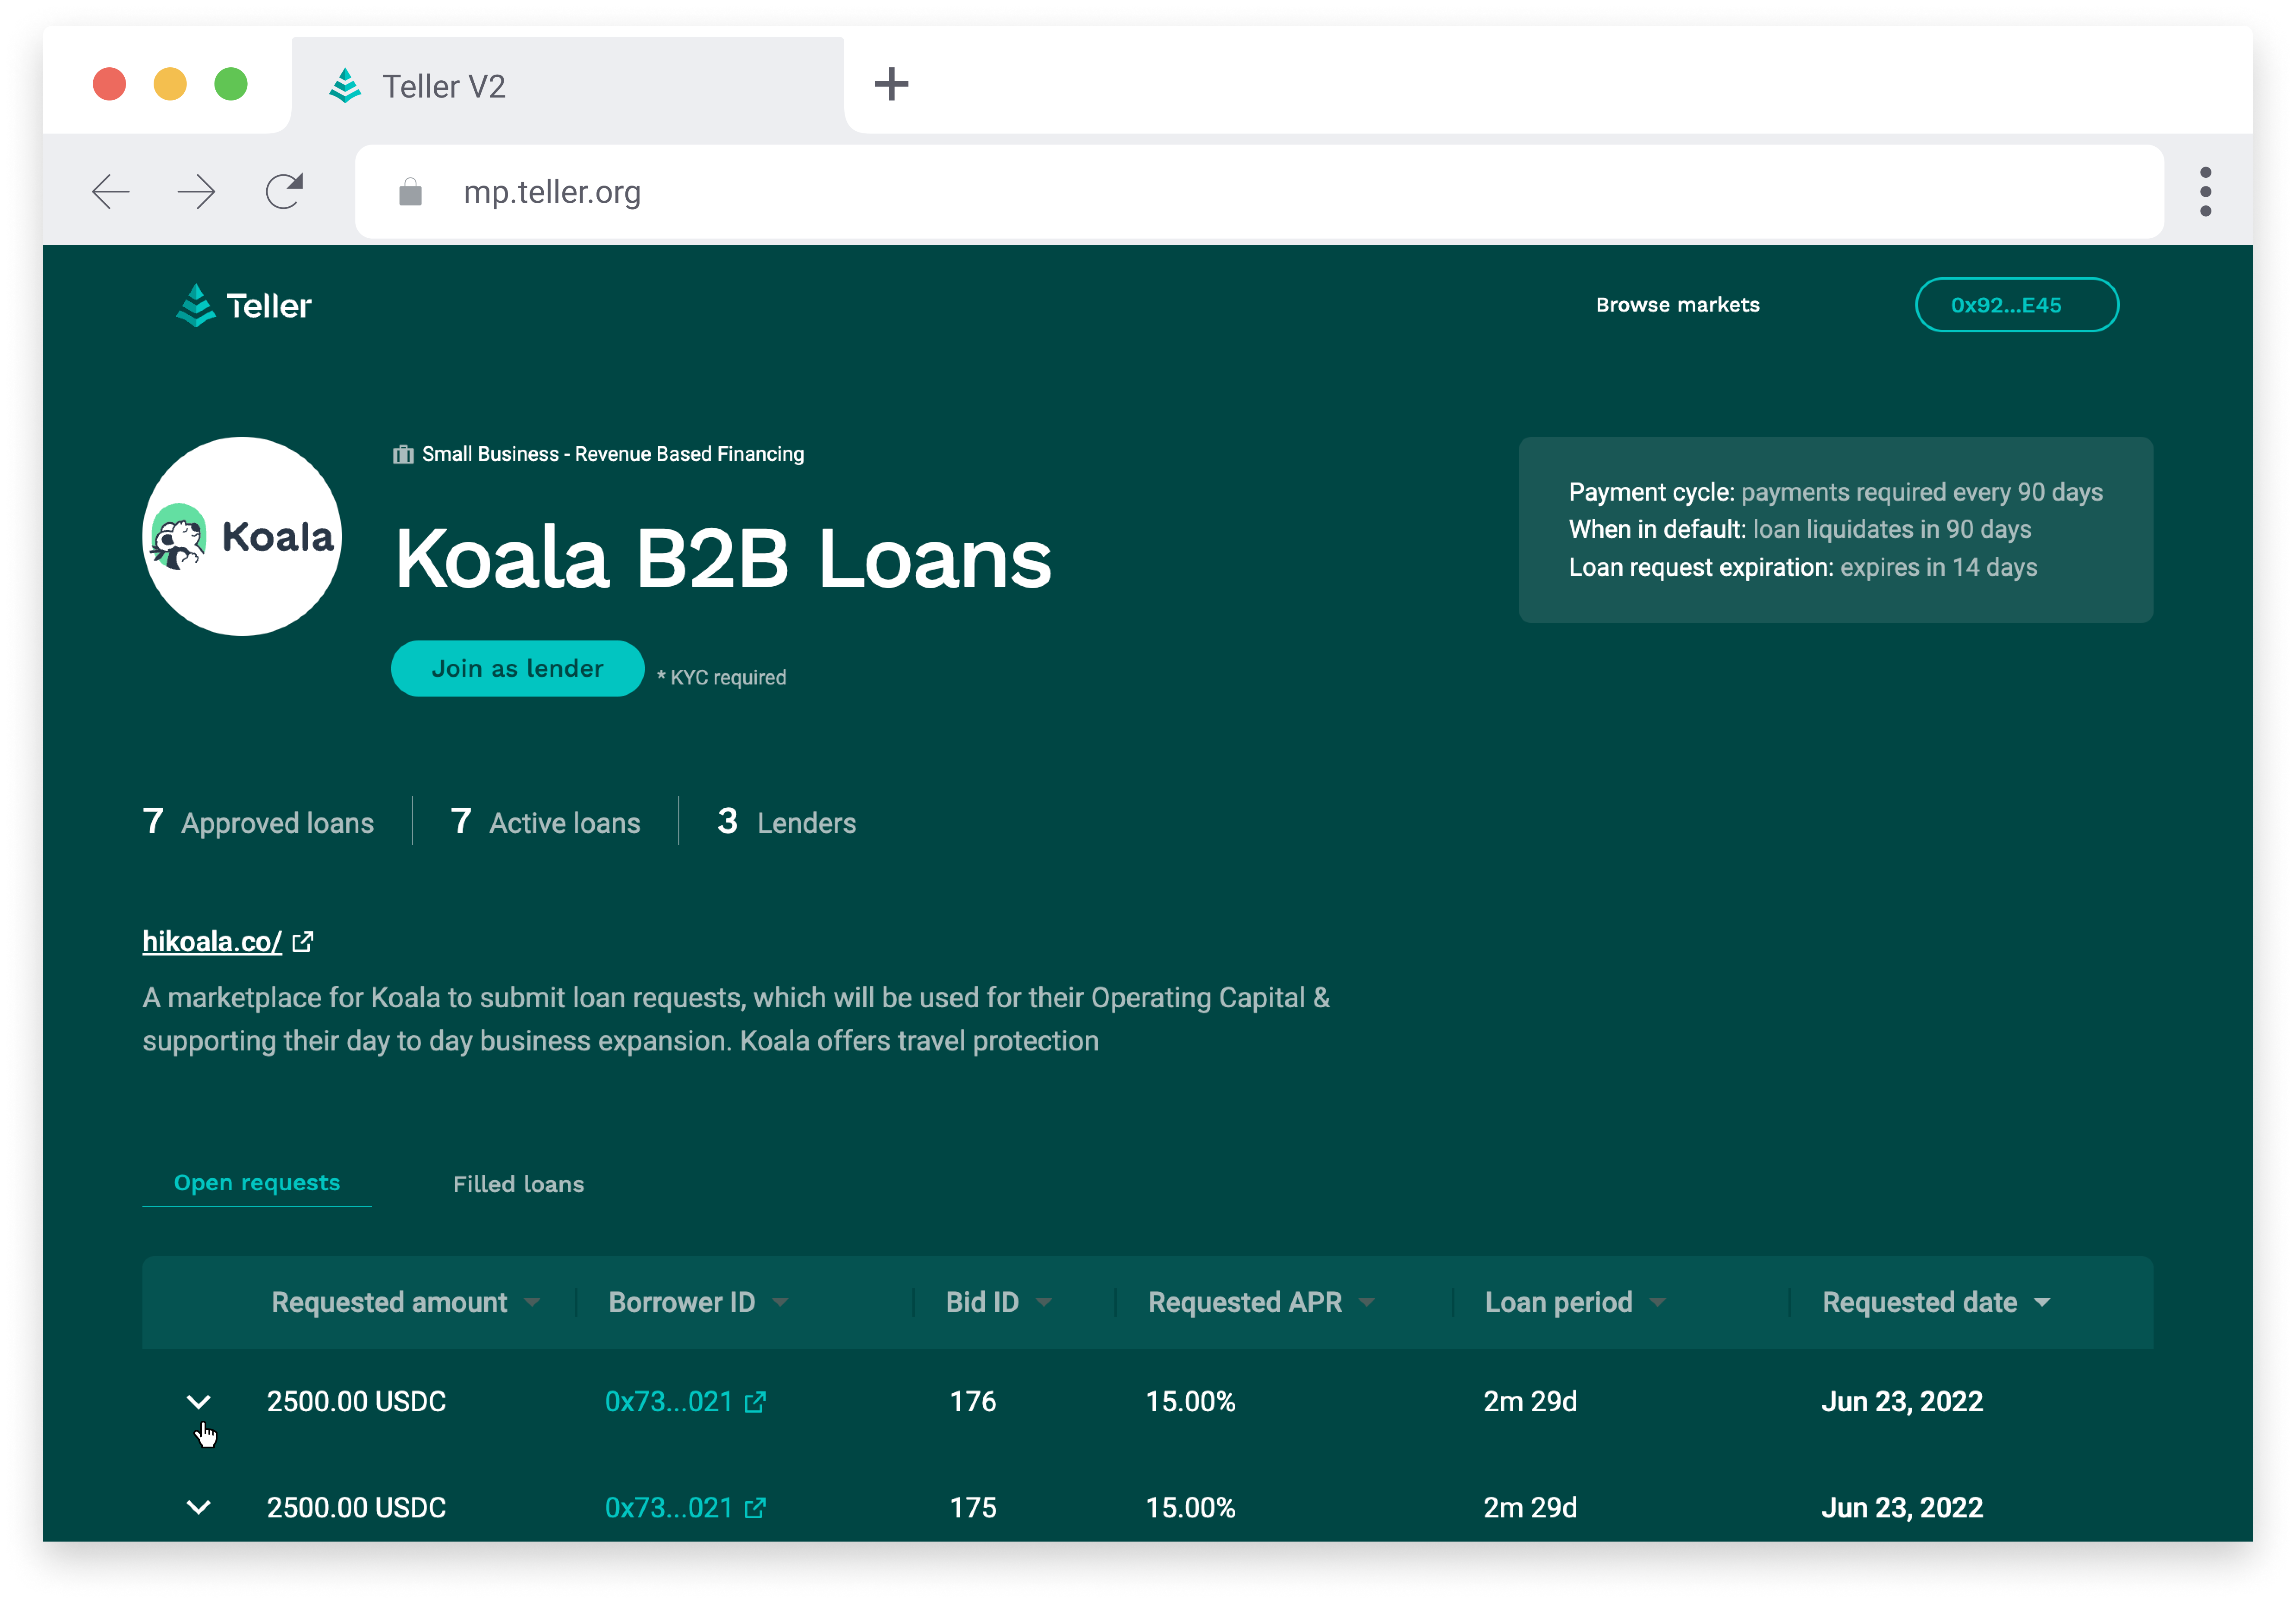Select the Teller V2 browser tab
Screen dimensions: 2296x1602
[567, 86]
